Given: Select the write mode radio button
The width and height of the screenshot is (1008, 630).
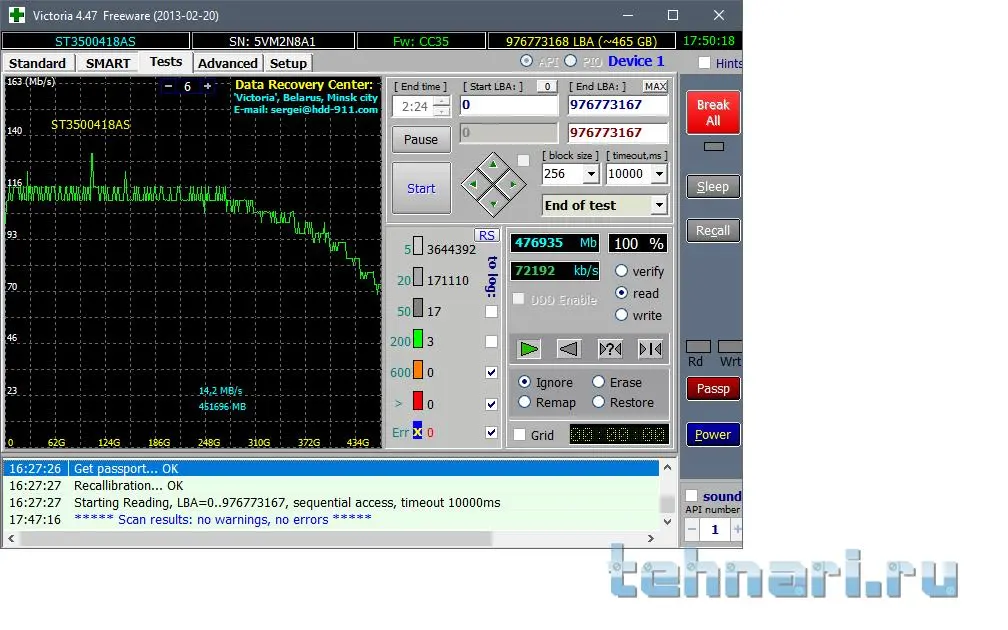Looking at the screenshot, I should click(x=621, y=314).
